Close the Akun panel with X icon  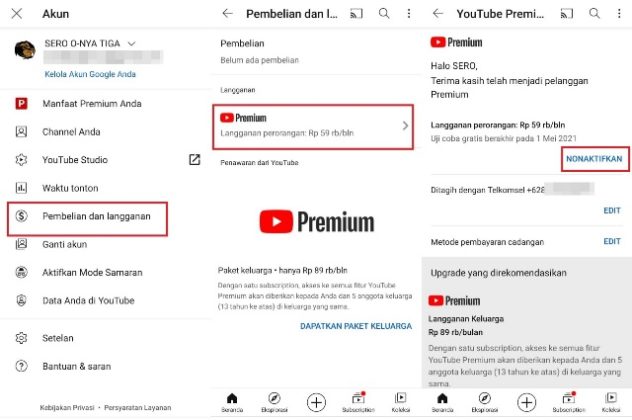pyautogui.click(x=17, y=14)
